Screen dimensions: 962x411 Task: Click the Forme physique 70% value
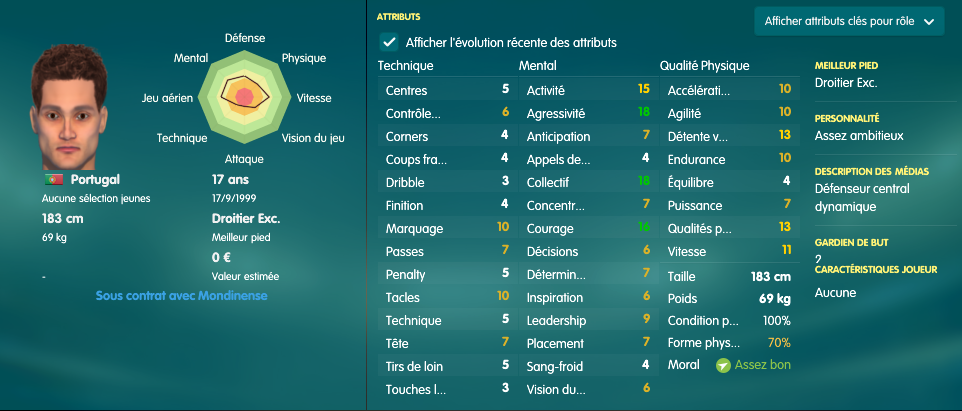coord(779,343)
